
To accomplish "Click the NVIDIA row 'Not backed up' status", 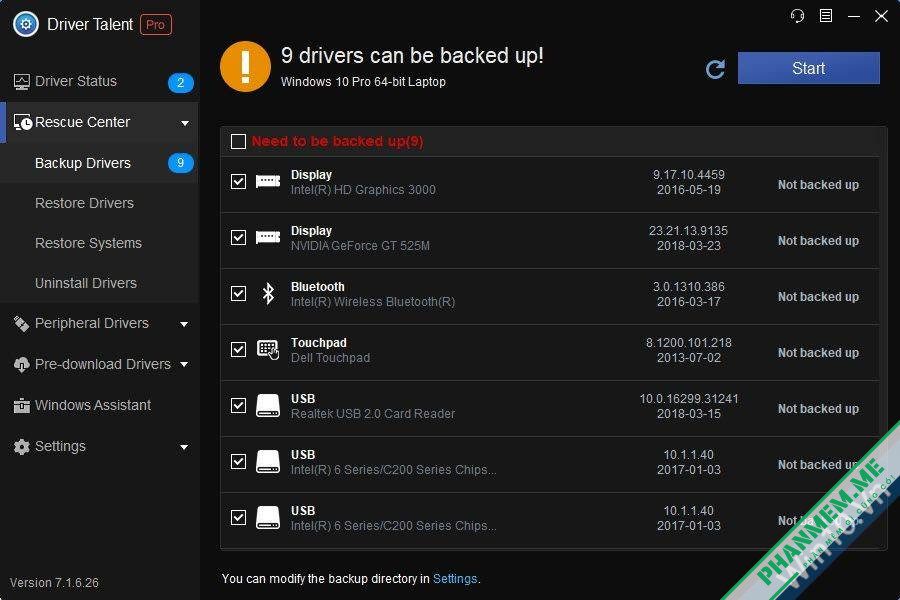I will (x=818, y=241).
